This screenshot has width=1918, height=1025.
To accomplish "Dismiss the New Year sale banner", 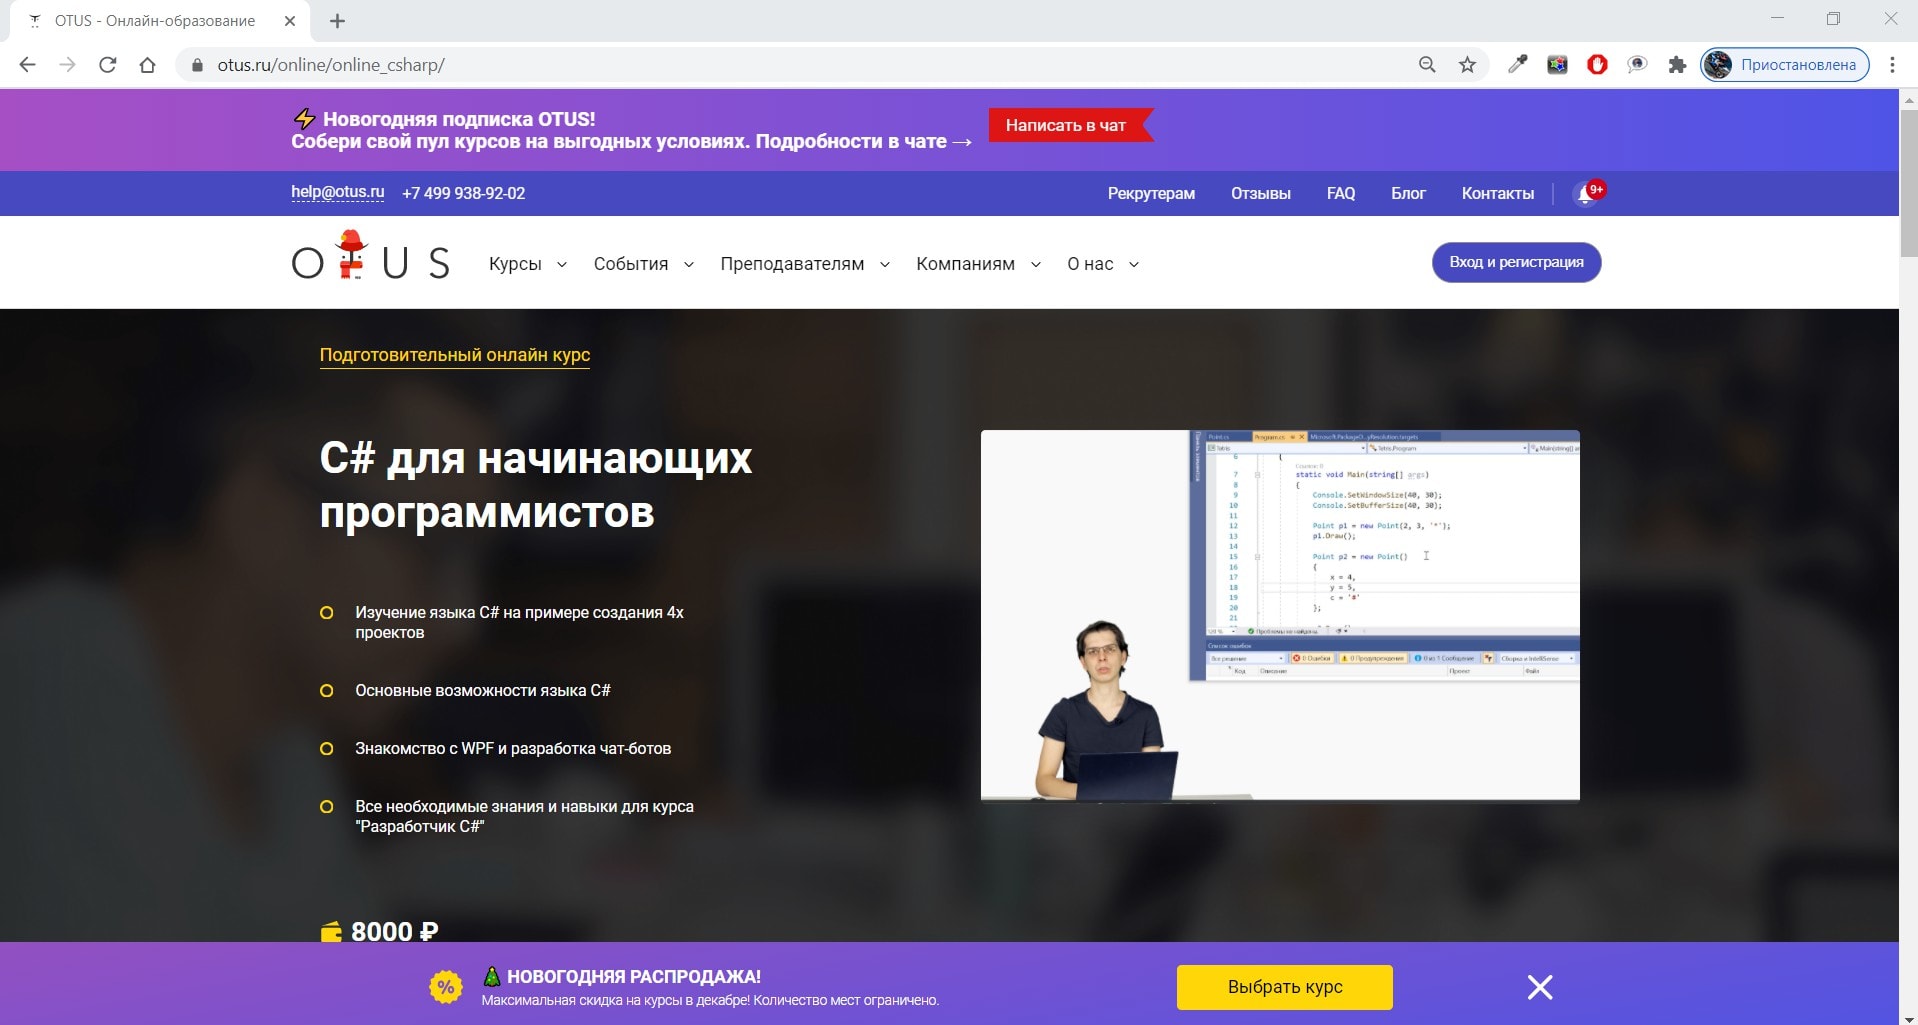I will (1540, 987).
